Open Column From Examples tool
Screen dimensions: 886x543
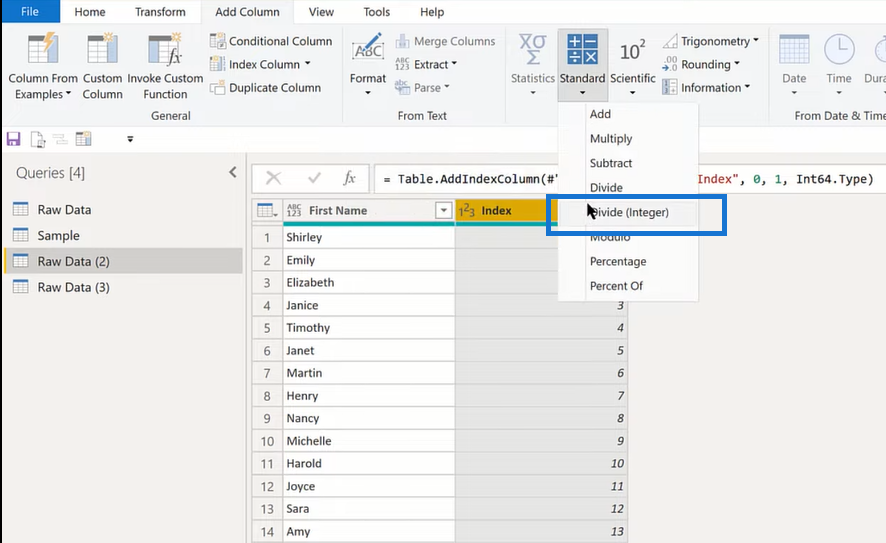point(43,67)
